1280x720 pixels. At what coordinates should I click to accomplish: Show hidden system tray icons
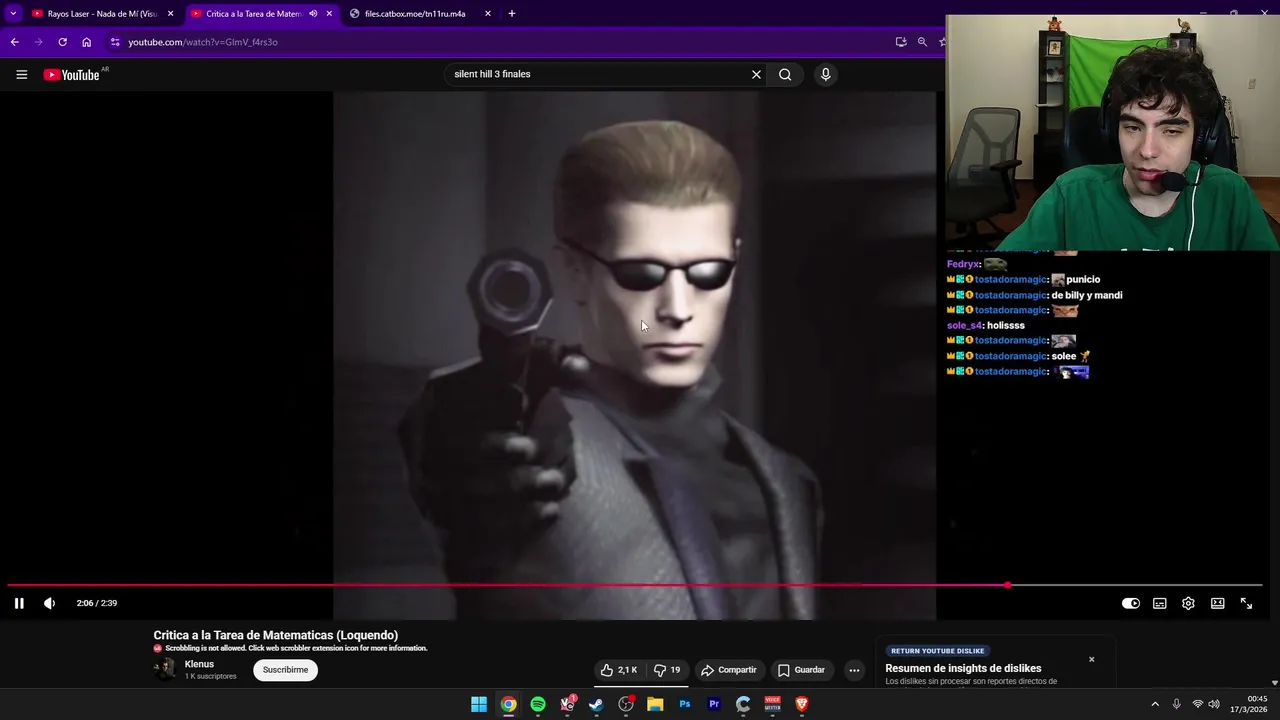1155,704
